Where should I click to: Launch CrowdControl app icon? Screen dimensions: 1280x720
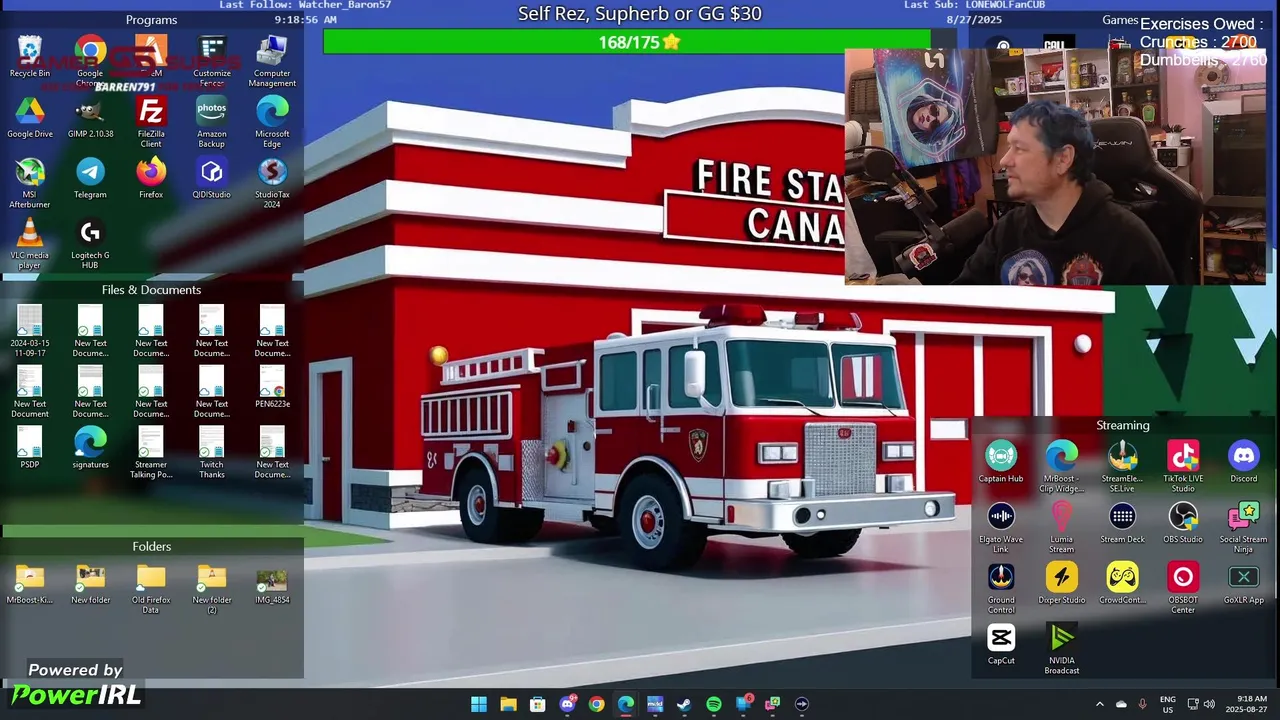click(1122, 584)
